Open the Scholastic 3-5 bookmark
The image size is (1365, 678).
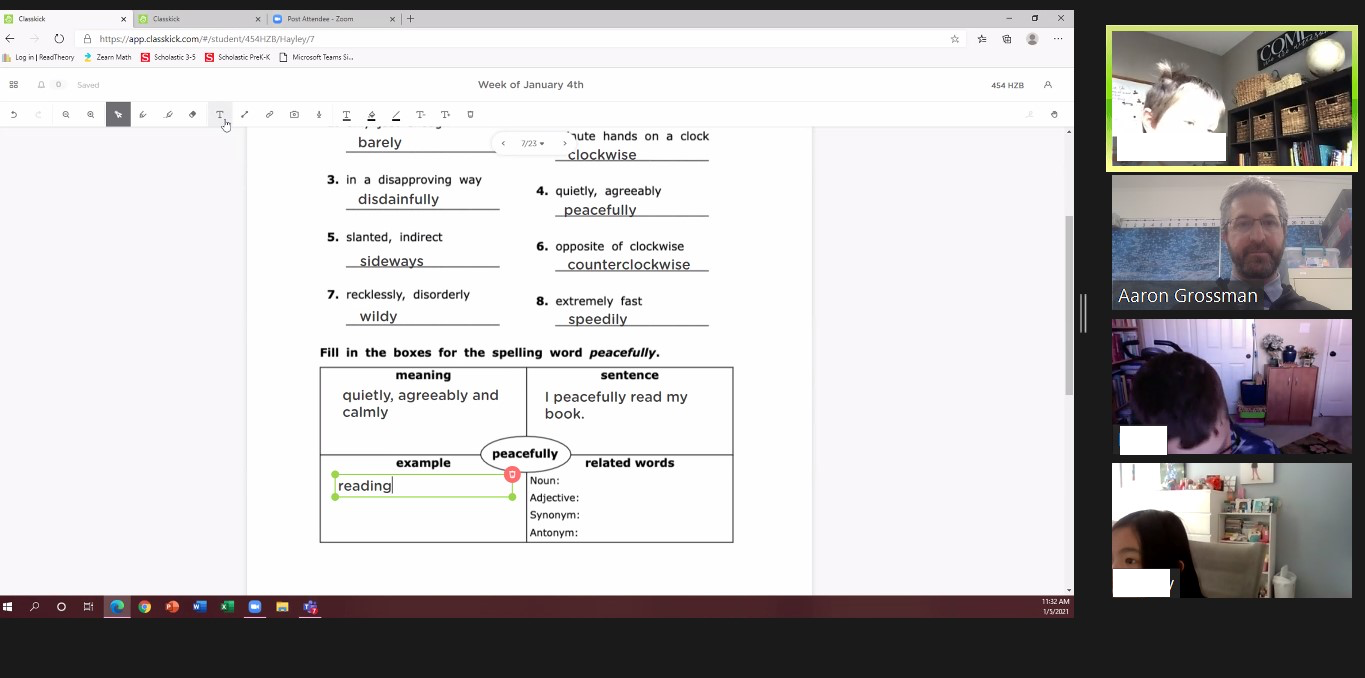tap(168, 57)
